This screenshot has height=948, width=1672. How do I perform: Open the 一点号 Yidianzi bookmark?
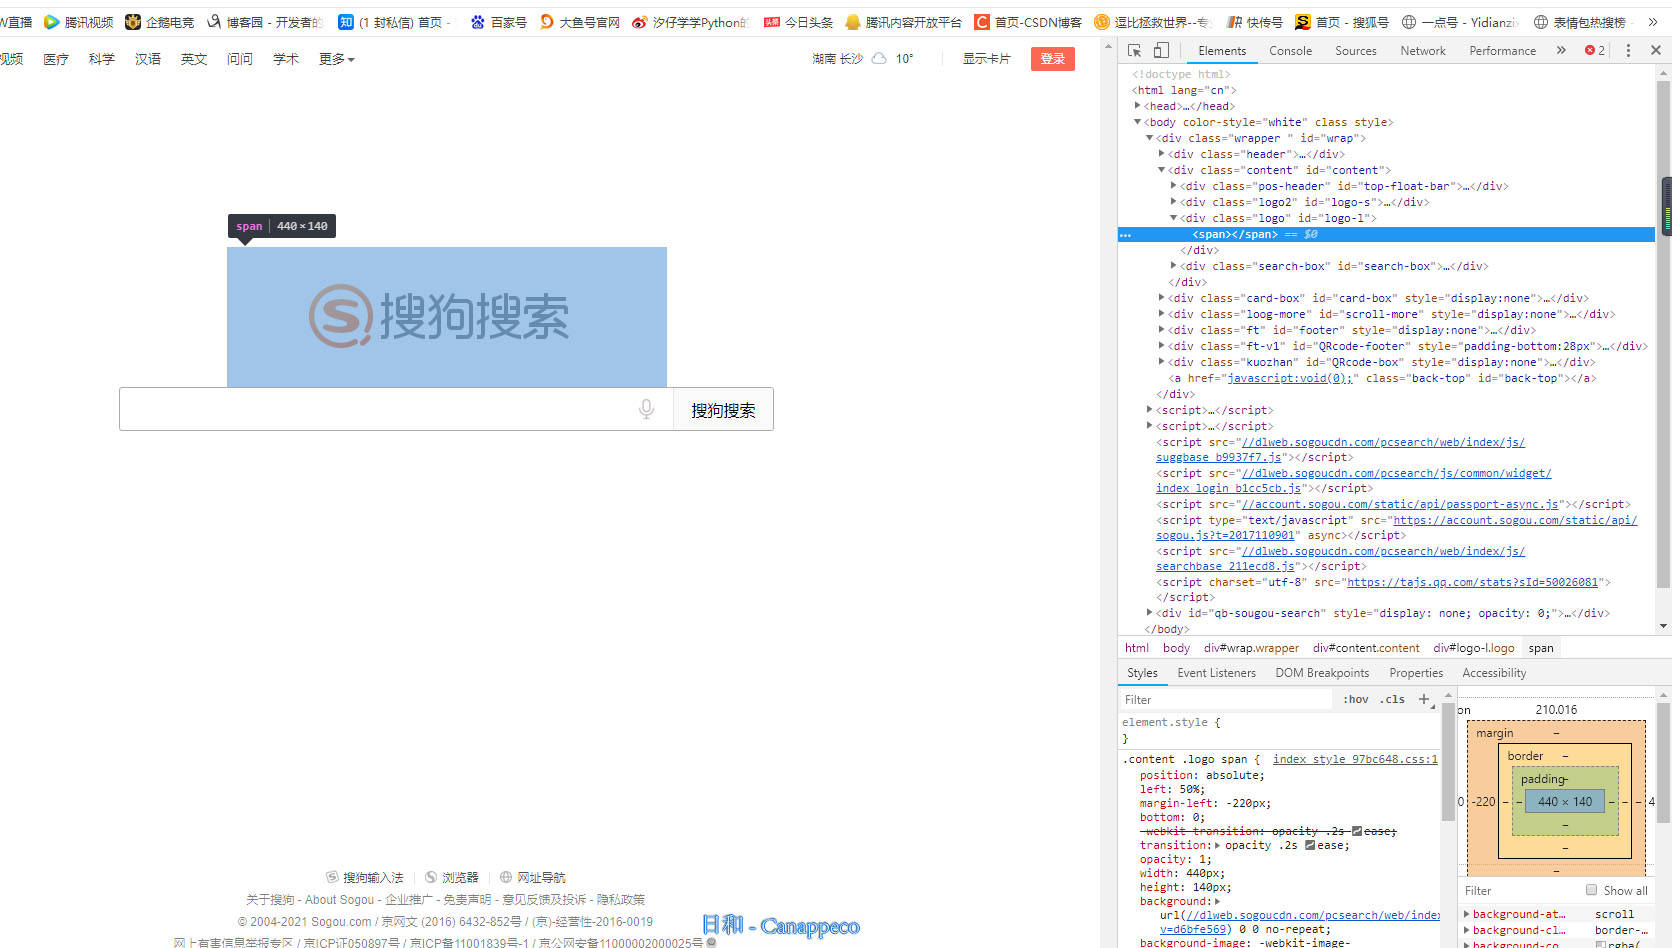[1459, 22]
